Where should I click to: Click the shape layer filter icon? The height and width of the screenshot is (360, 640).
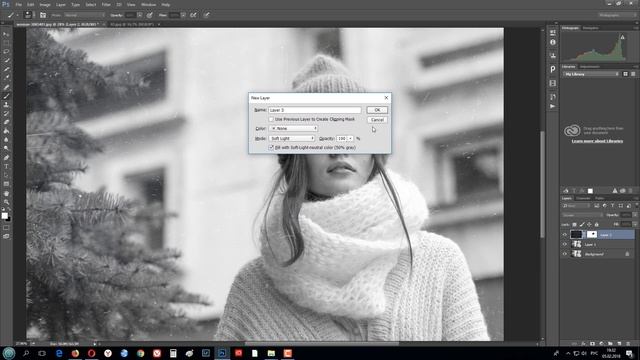click(621, 206)
